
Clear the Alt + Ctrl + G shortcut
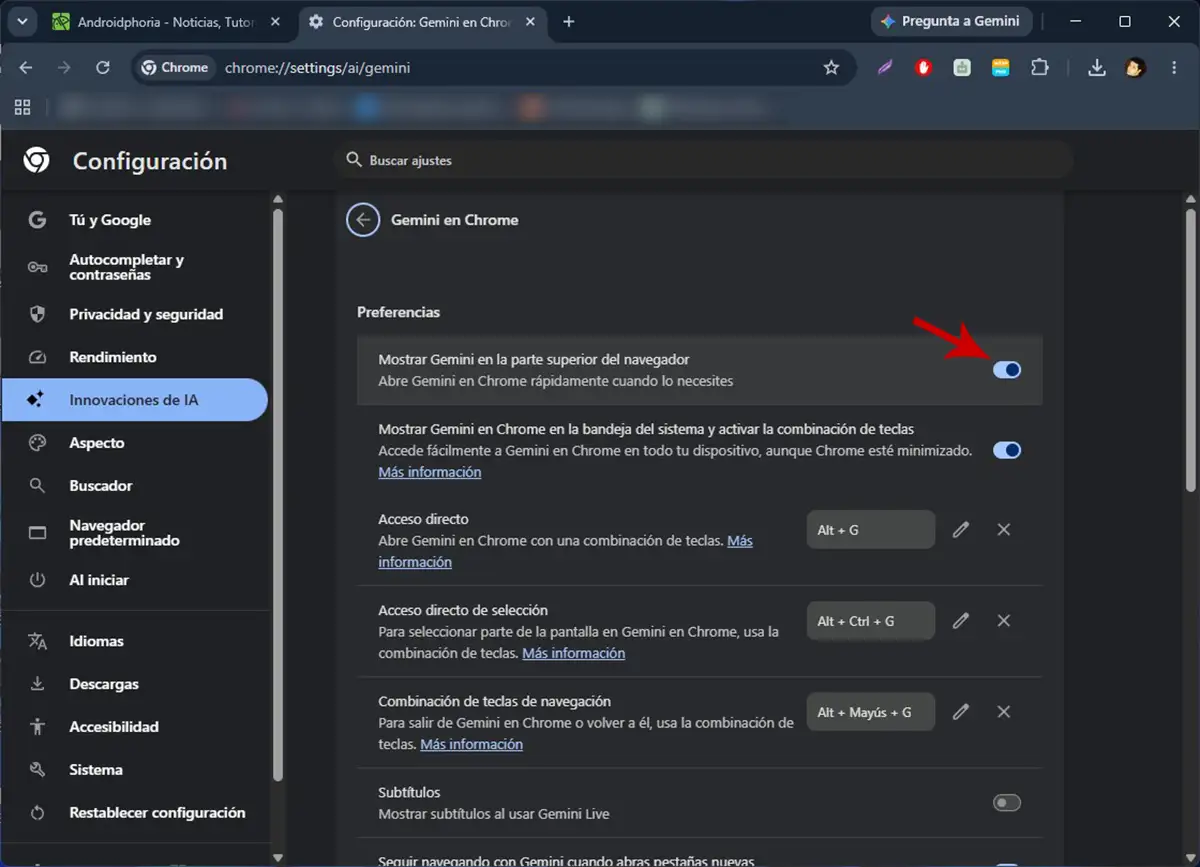coord(1004,621)
